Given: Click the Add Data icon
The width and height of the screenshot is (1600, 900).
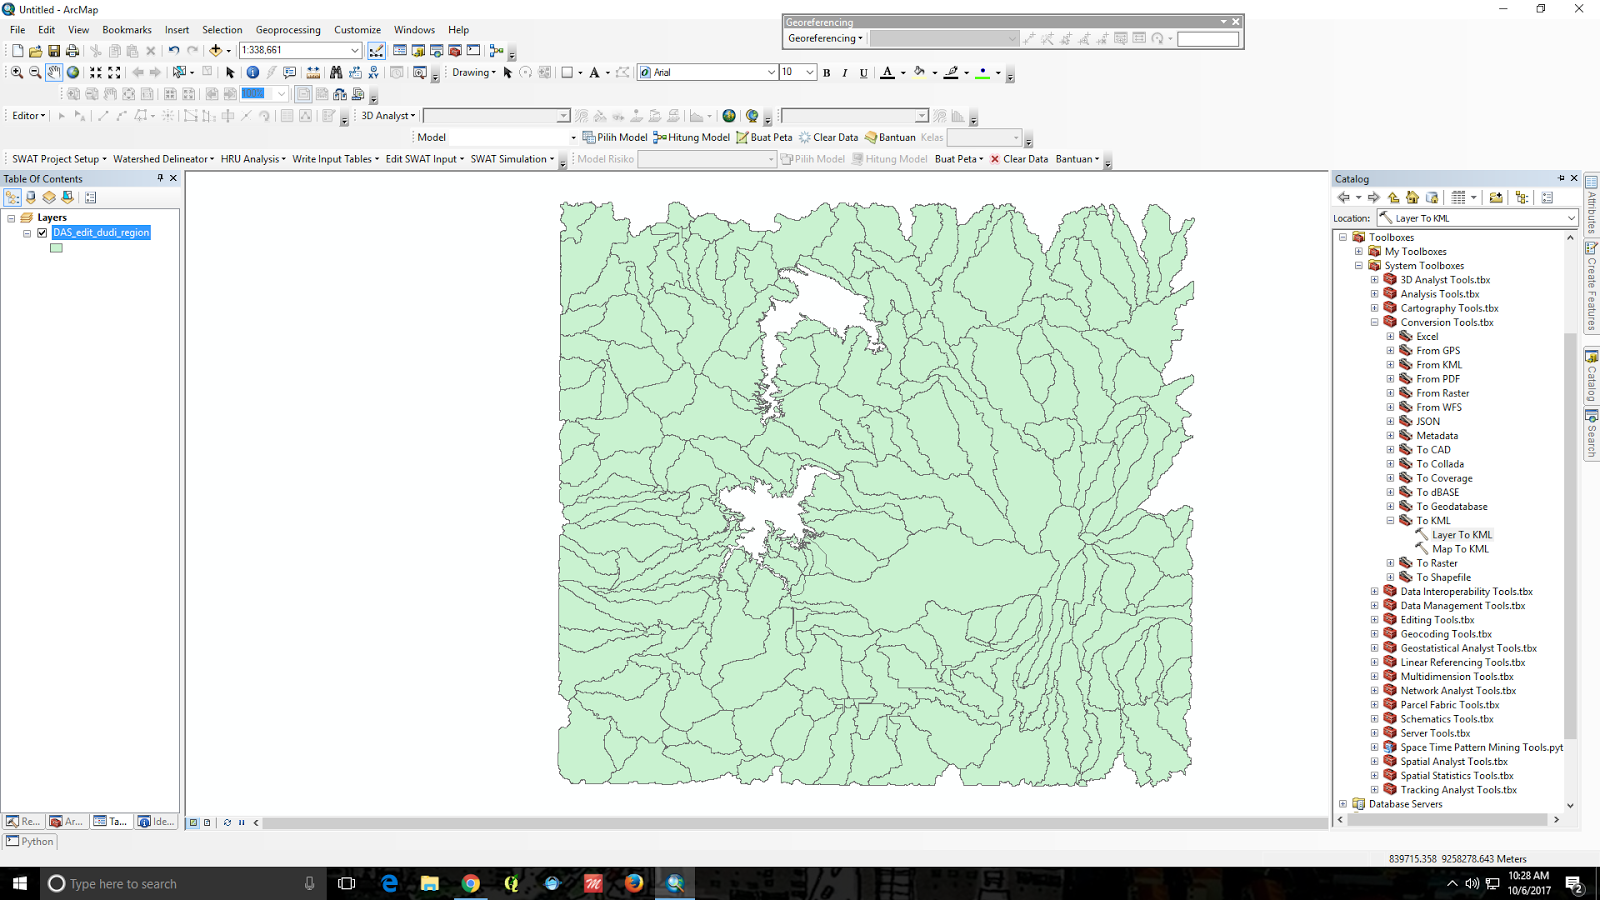Looking at the screenshot, I should point(217,50).
